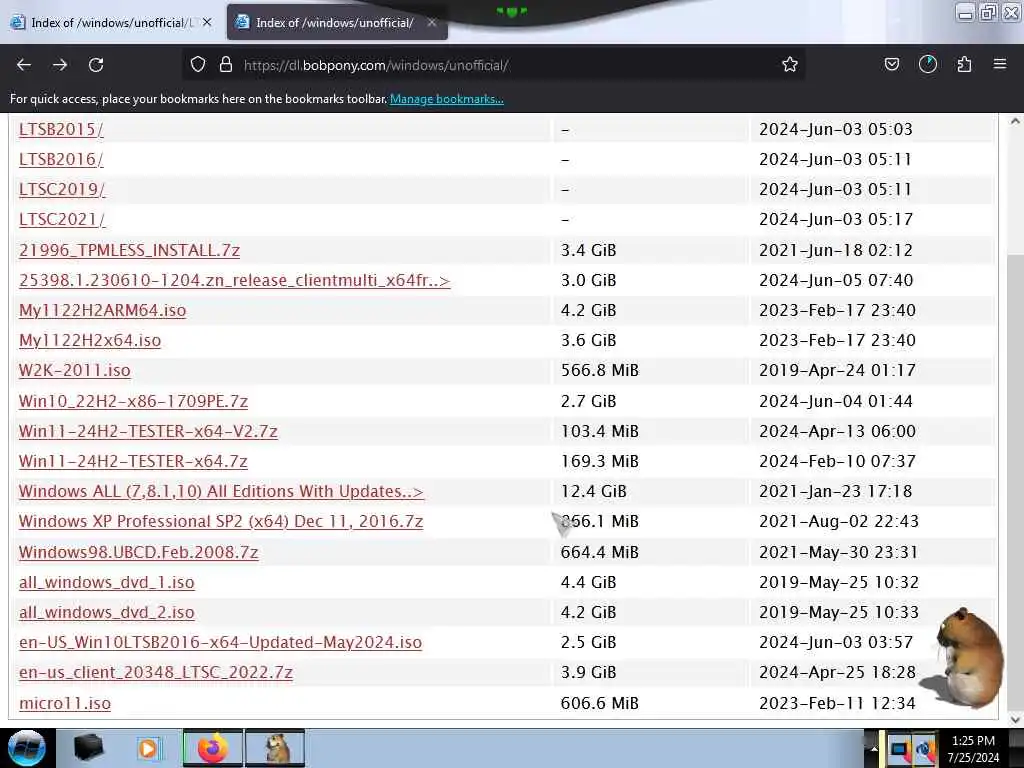Bookmark this page with the star icon

(x=790, y=65)
